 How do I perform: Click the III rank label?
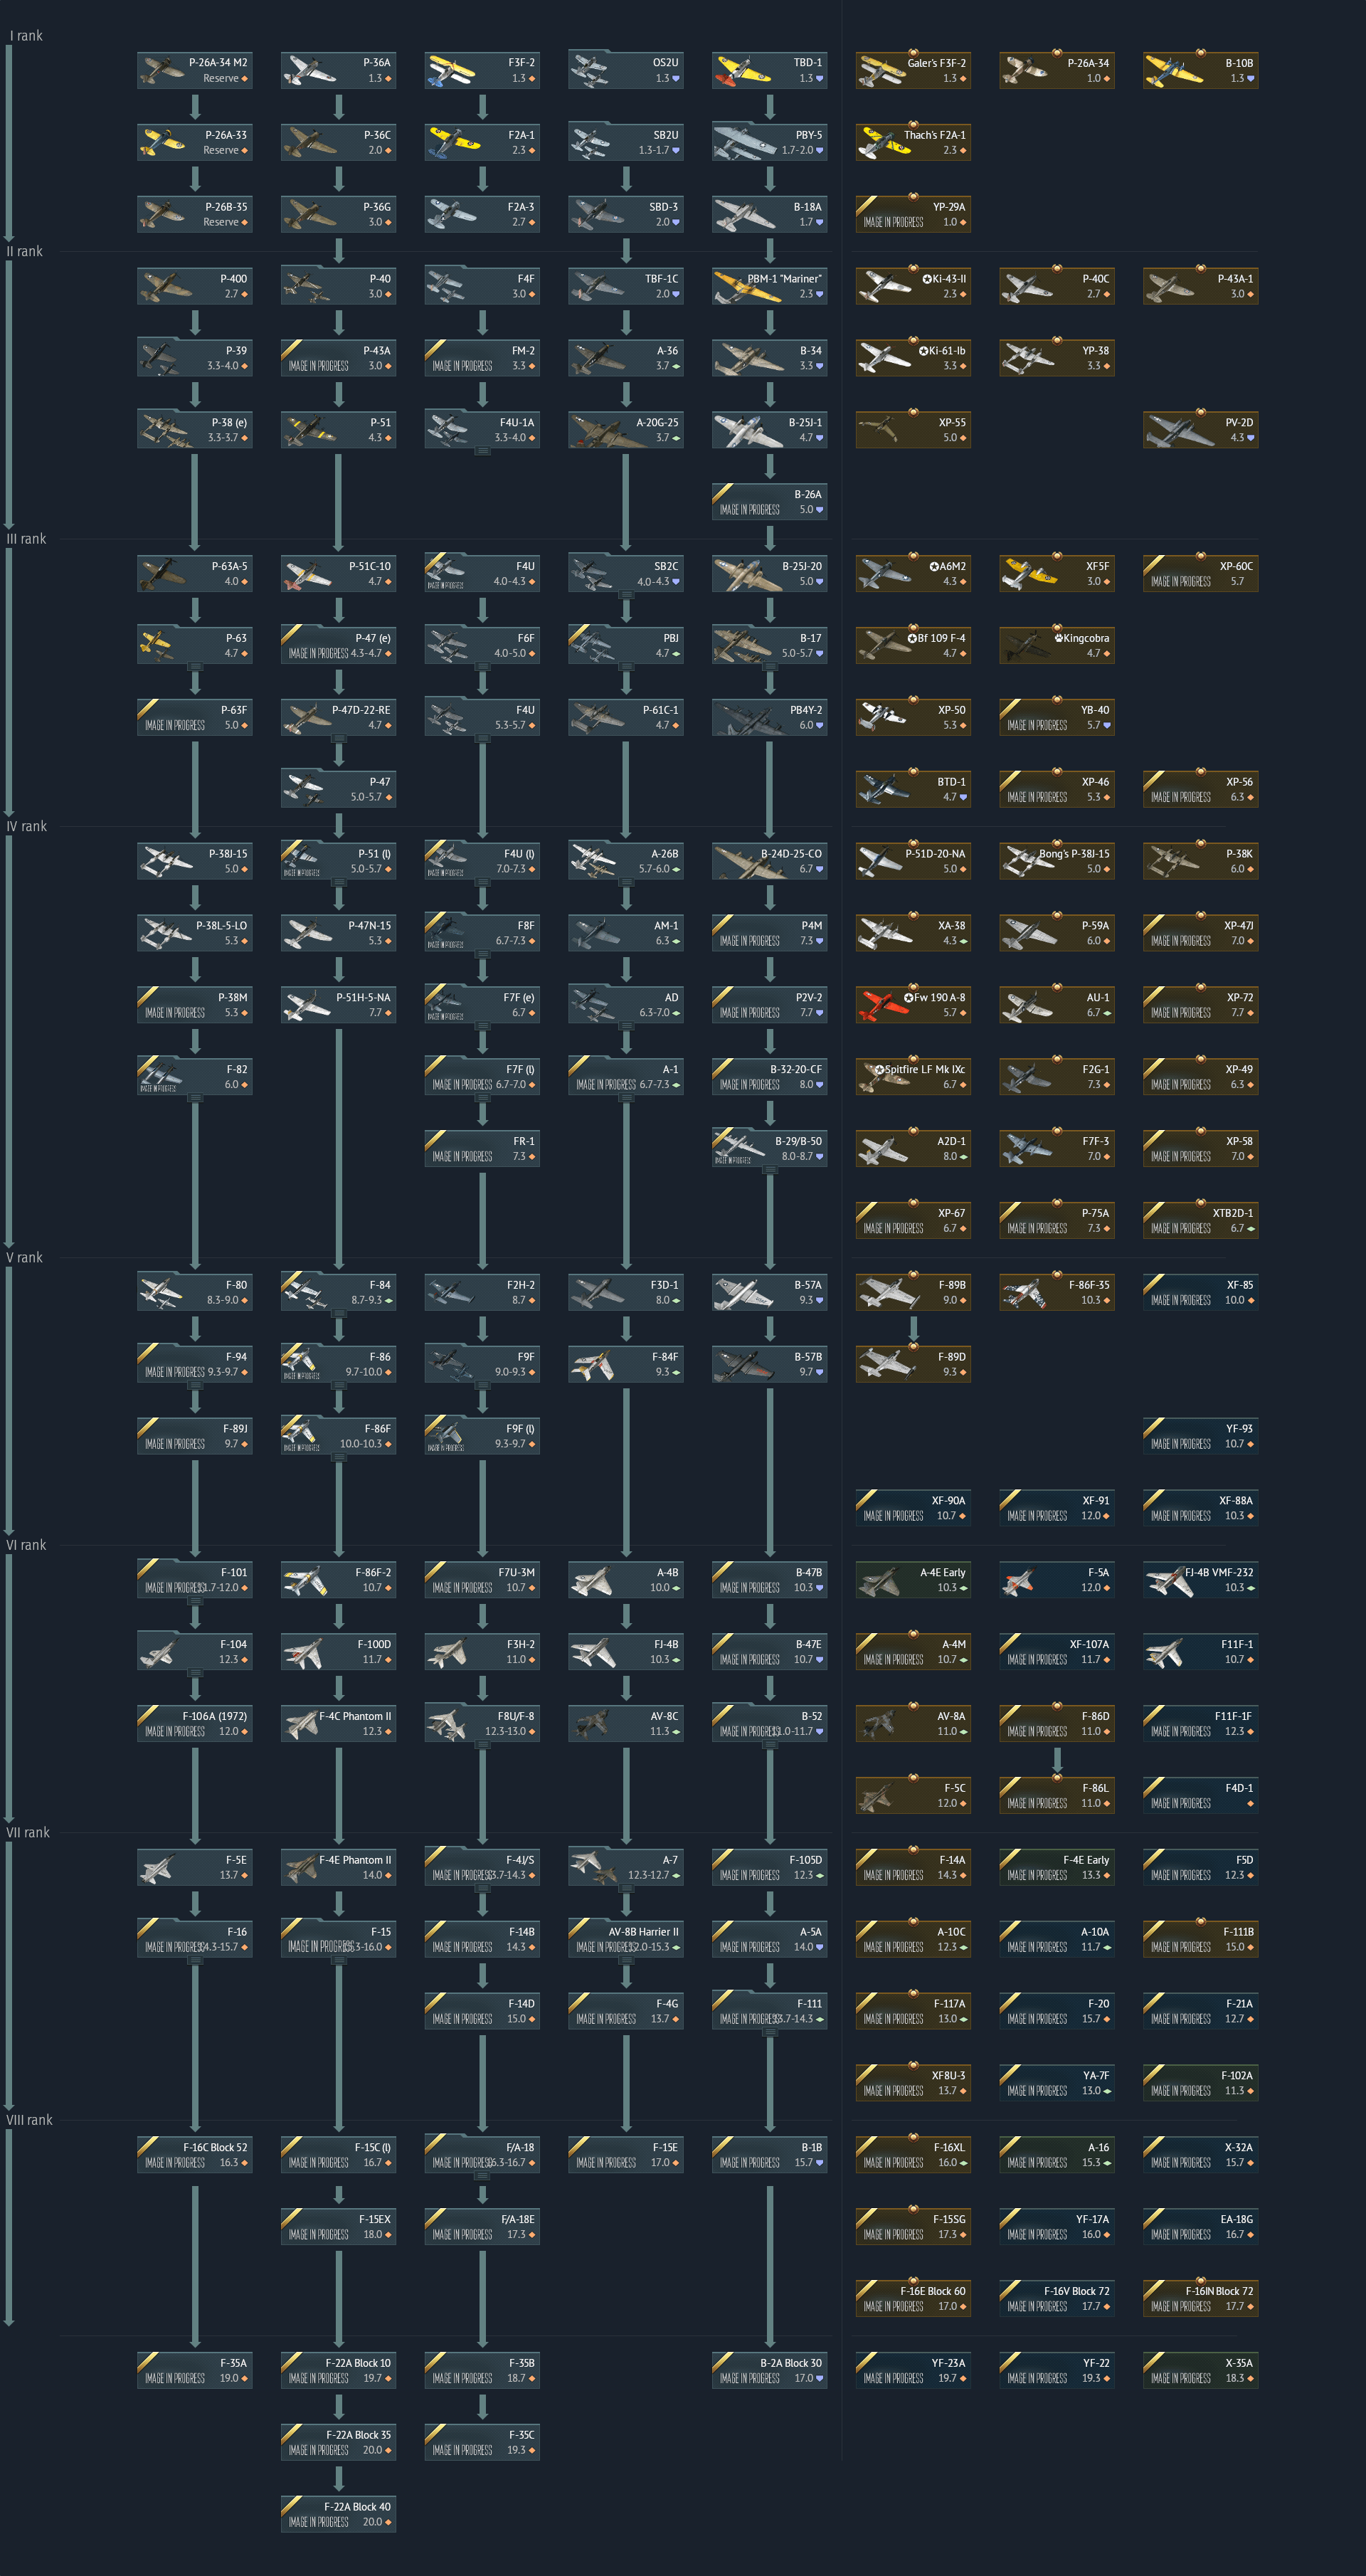pos(26,539)
